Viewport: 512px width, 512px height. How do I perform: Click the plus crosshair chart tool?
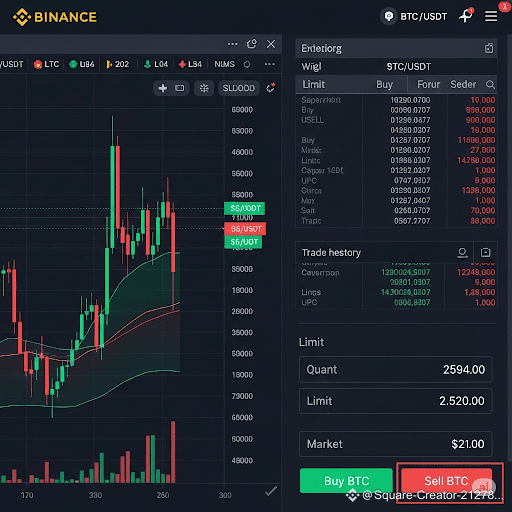click(163, 88)
